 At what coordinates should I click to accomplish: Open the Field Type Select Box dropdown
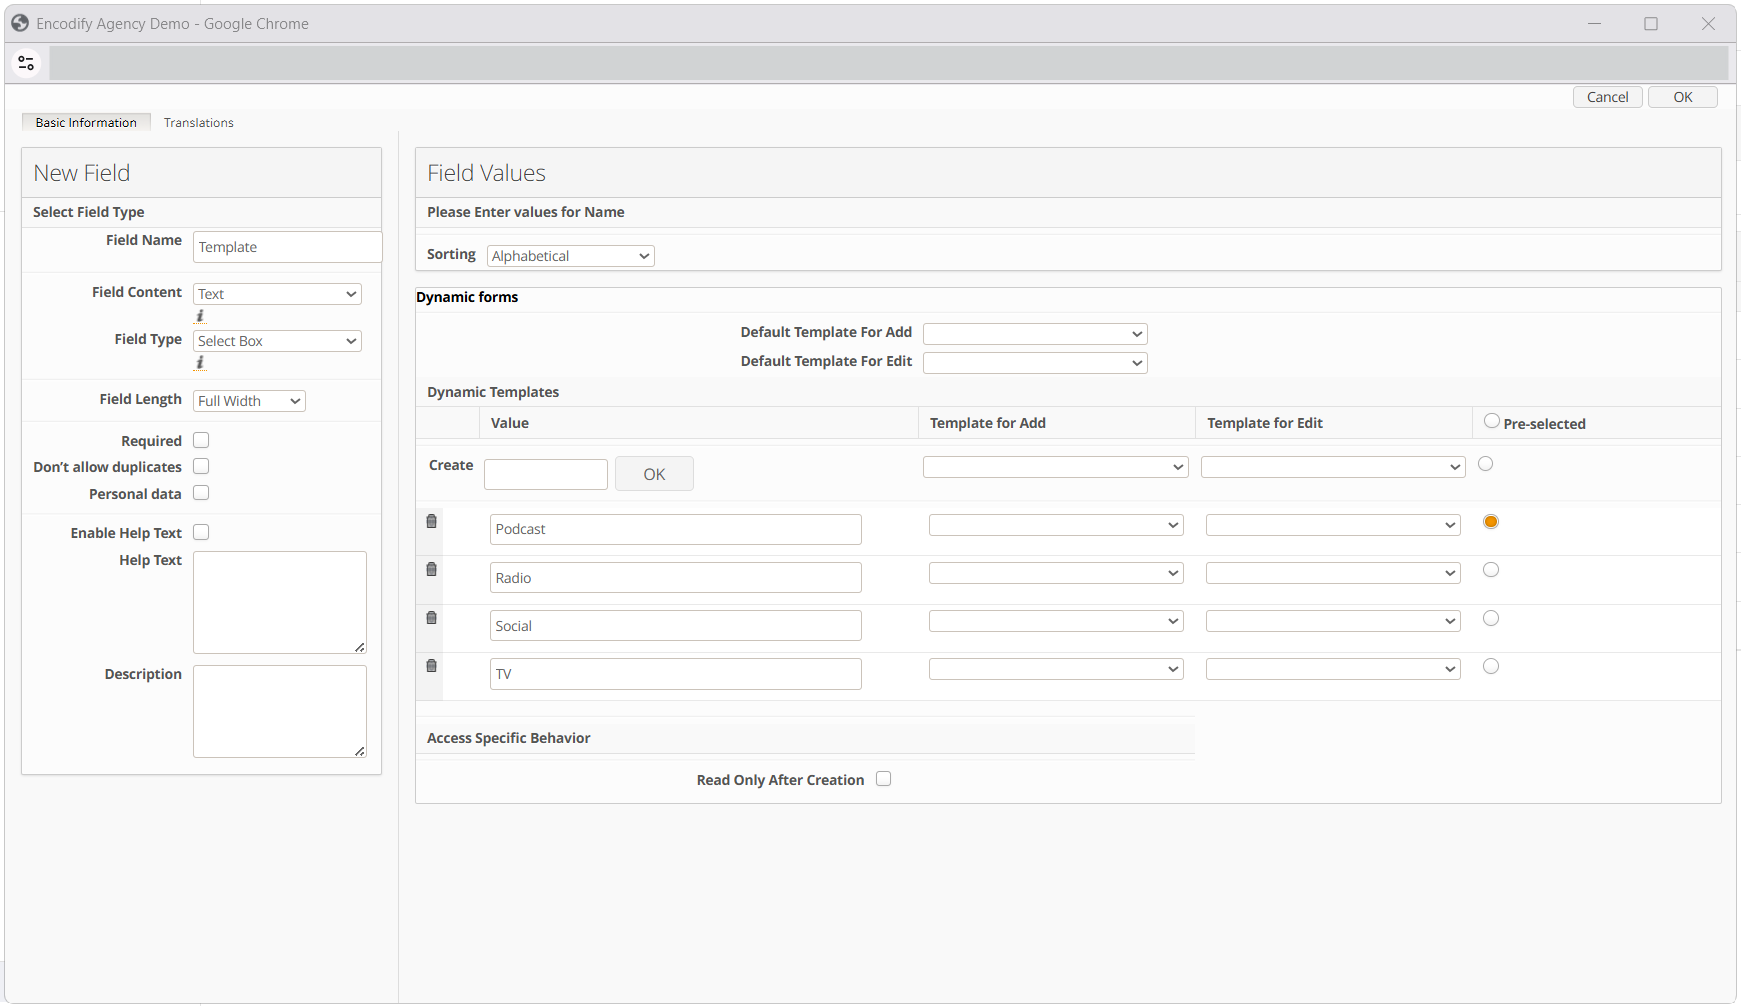pos(277,341)
